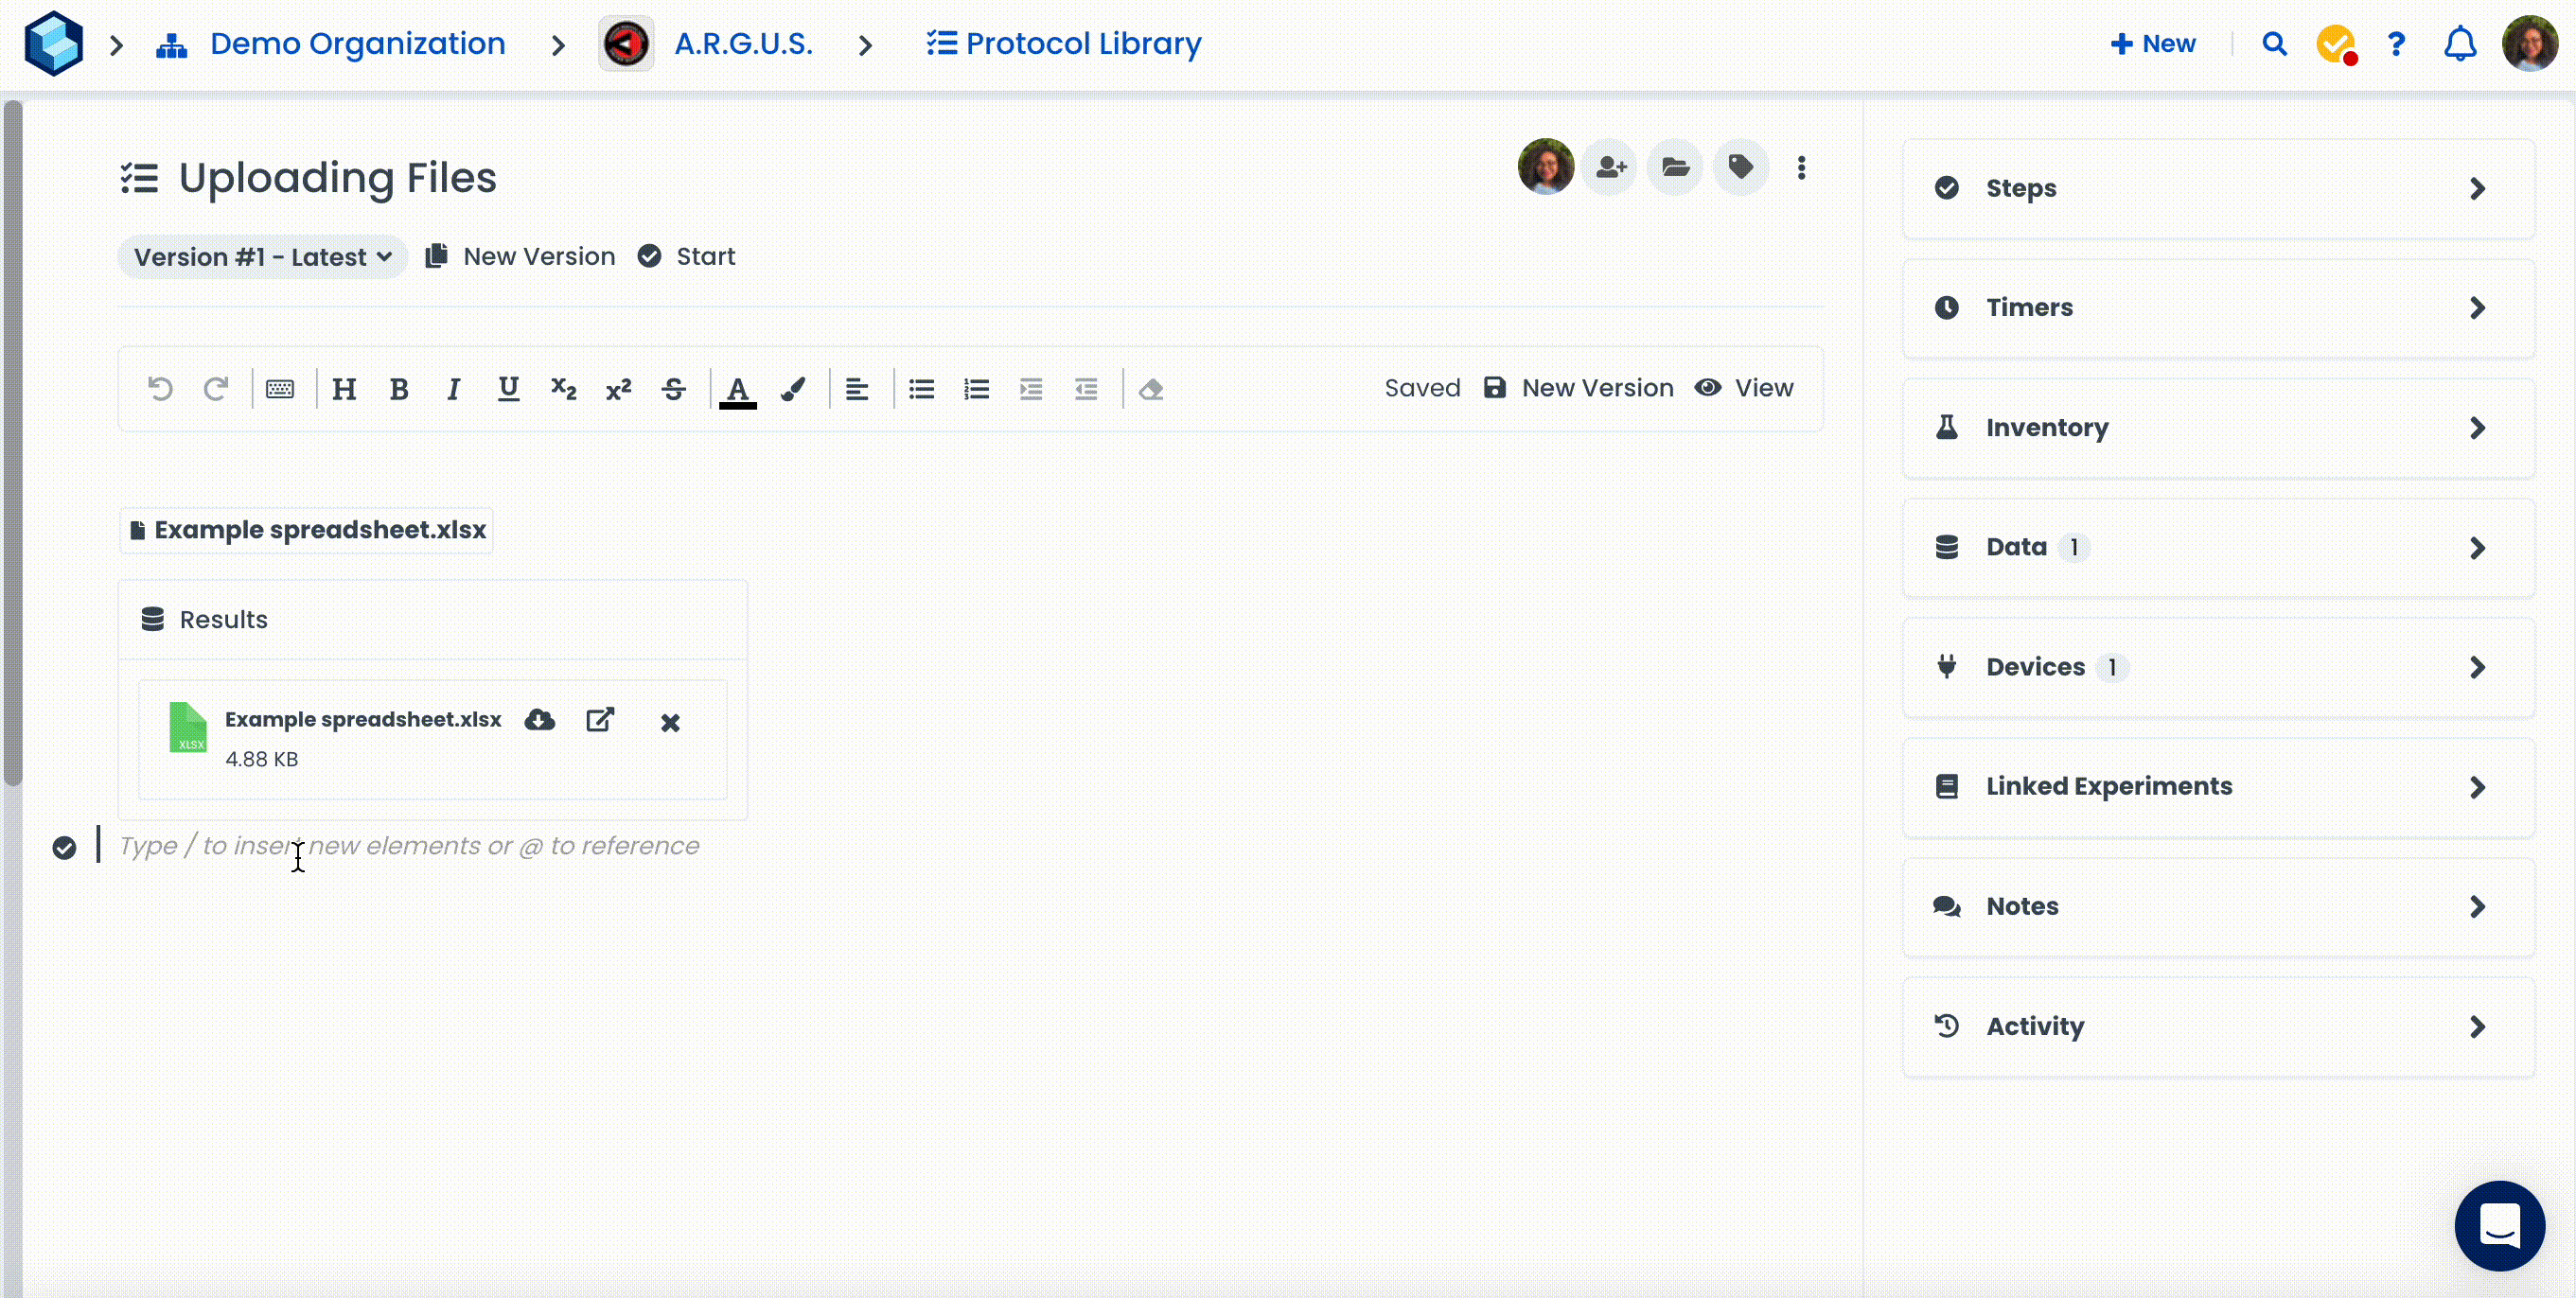Expand the Linked Experiments panel
Screen dimensions: 2576x1298
[x=2217, y=787]
